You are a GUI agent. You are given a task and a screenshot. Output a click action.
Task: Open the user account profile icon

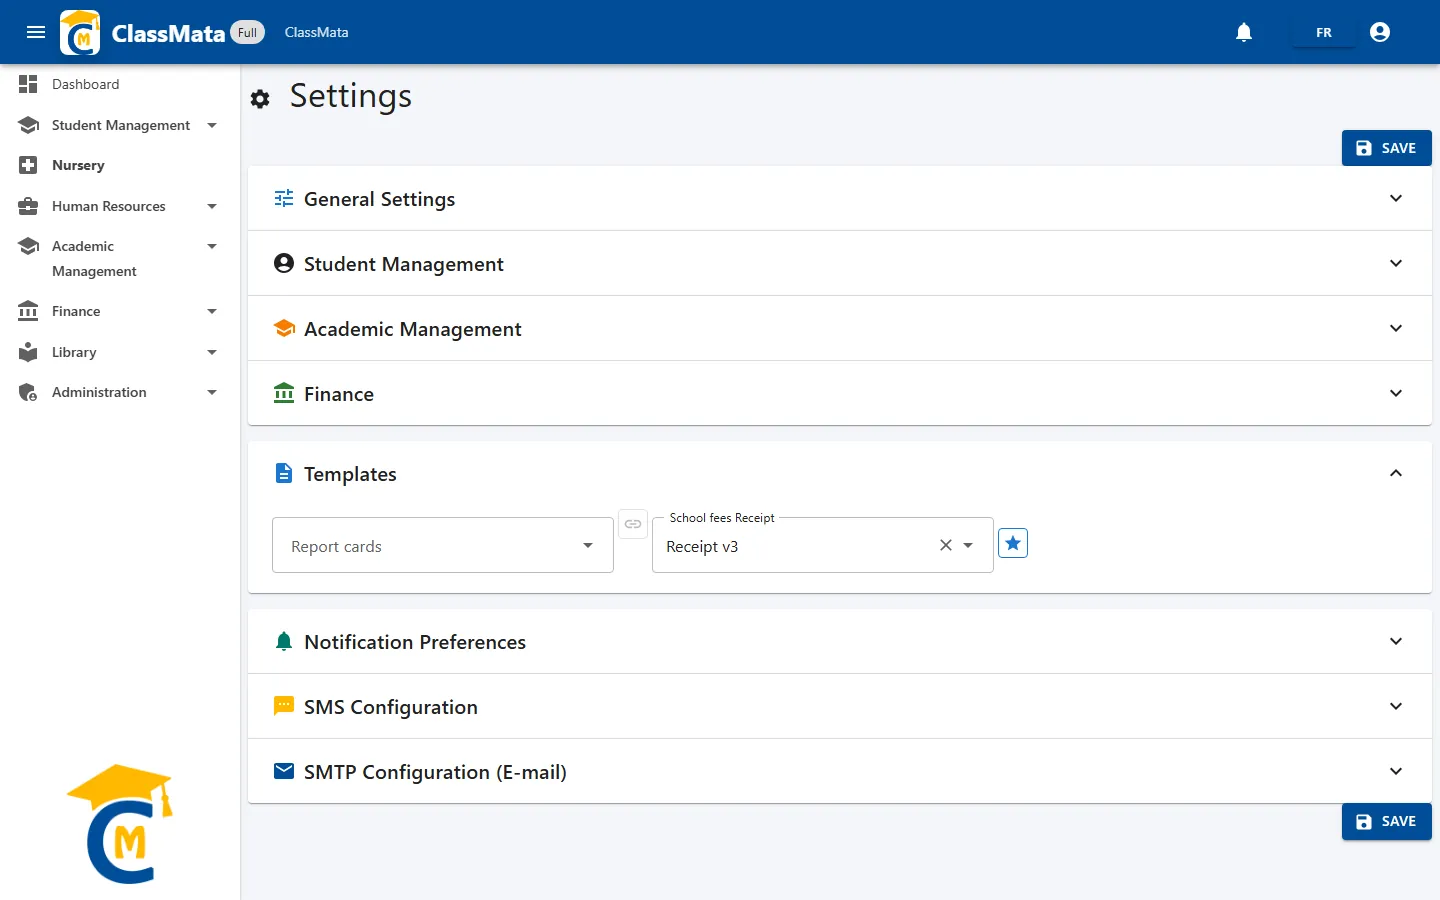pos(1380,32)
